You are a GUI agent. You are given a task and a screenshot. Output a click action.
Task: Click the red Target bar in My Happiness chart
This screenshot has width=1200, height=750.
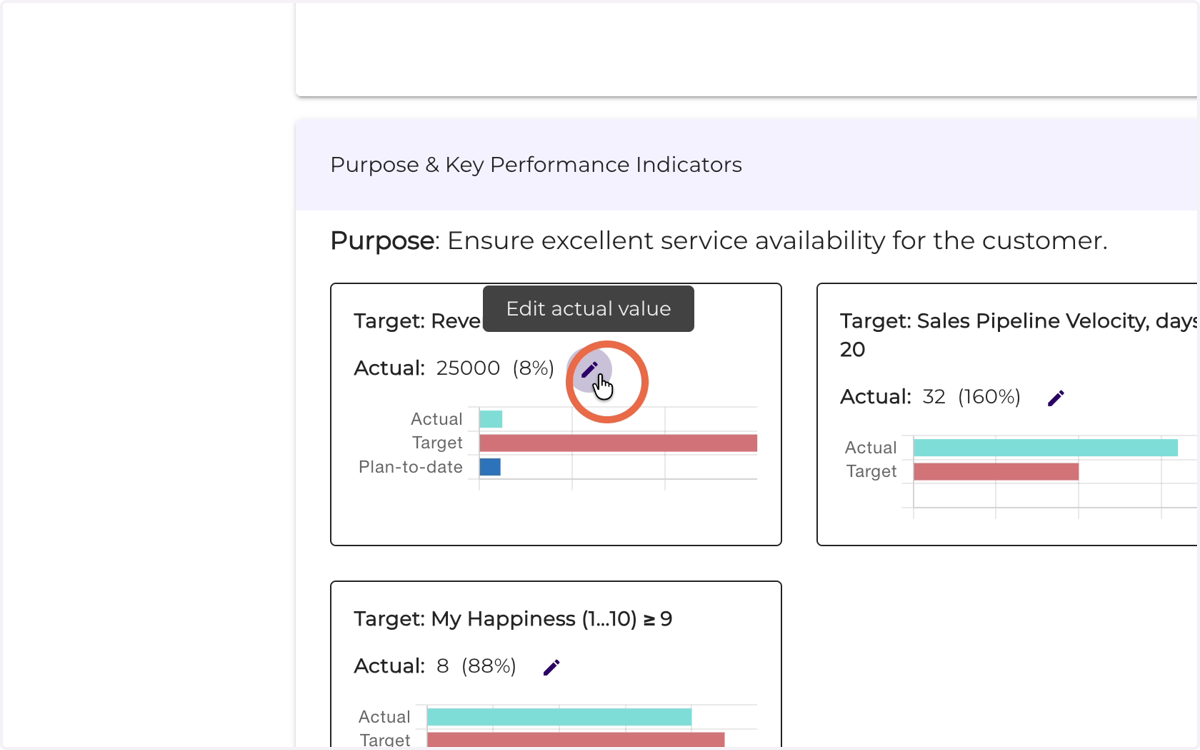coord(576,740)
